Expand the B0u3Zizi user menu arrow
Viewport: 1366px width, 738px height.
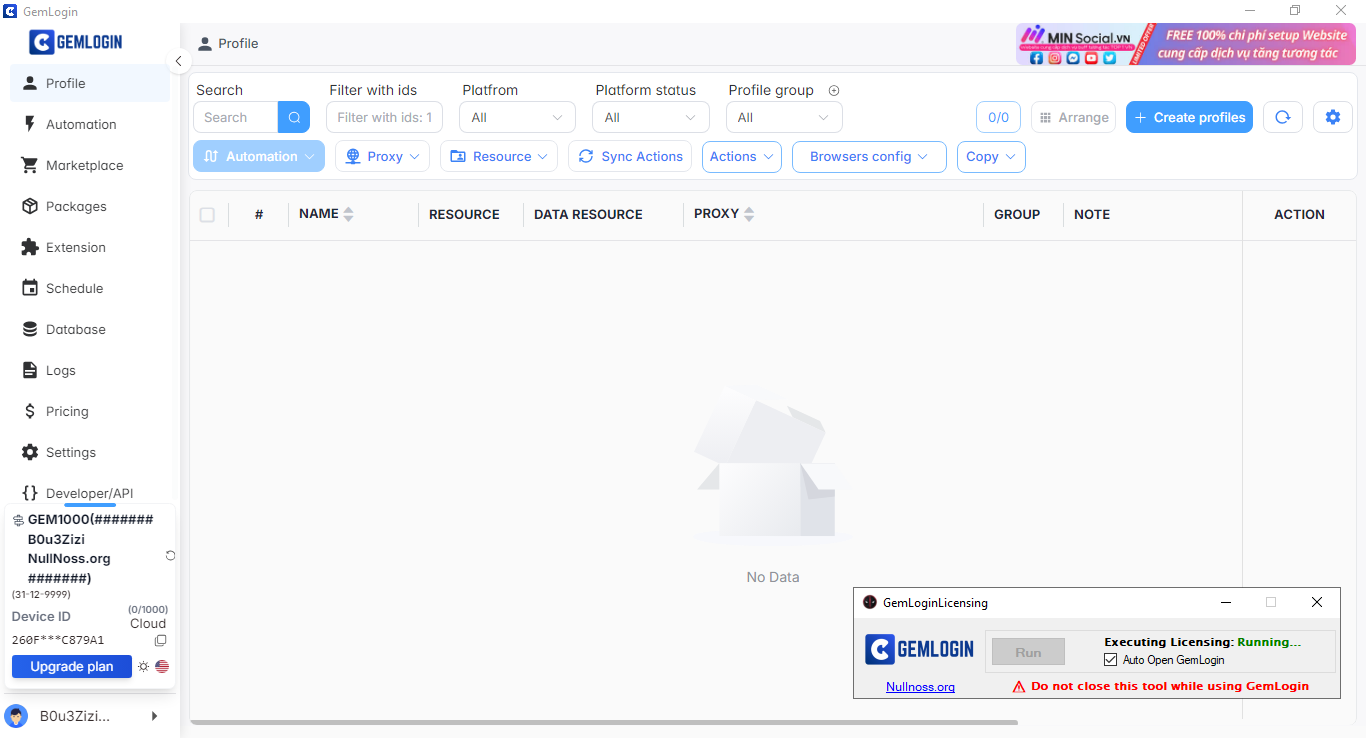154,716
